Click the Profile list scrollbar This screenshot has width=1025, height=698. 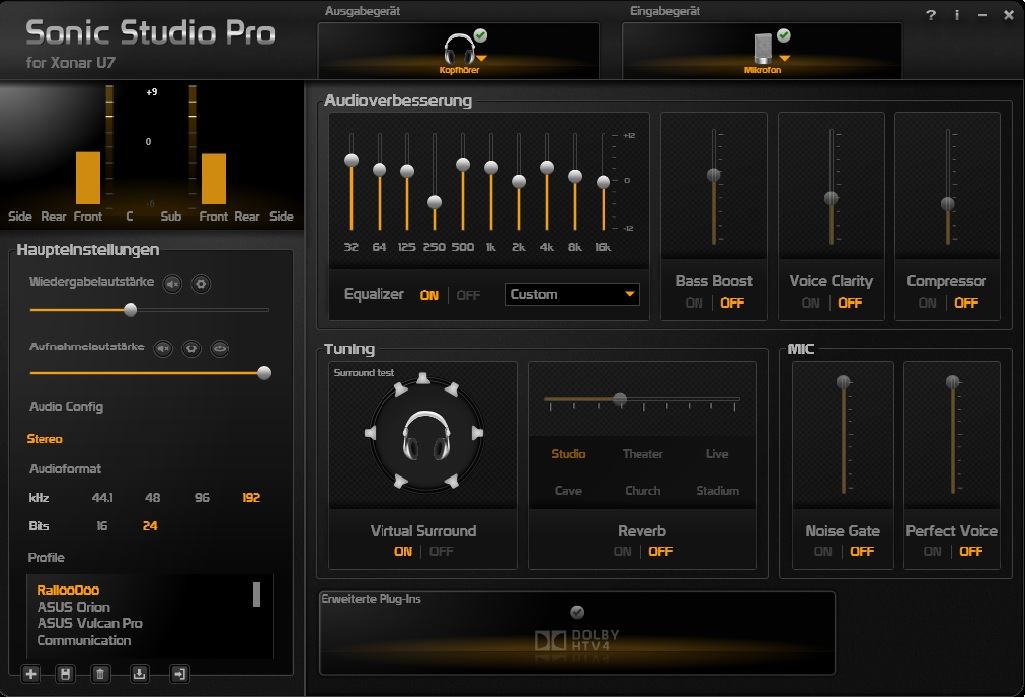click(x=256, y=594)
